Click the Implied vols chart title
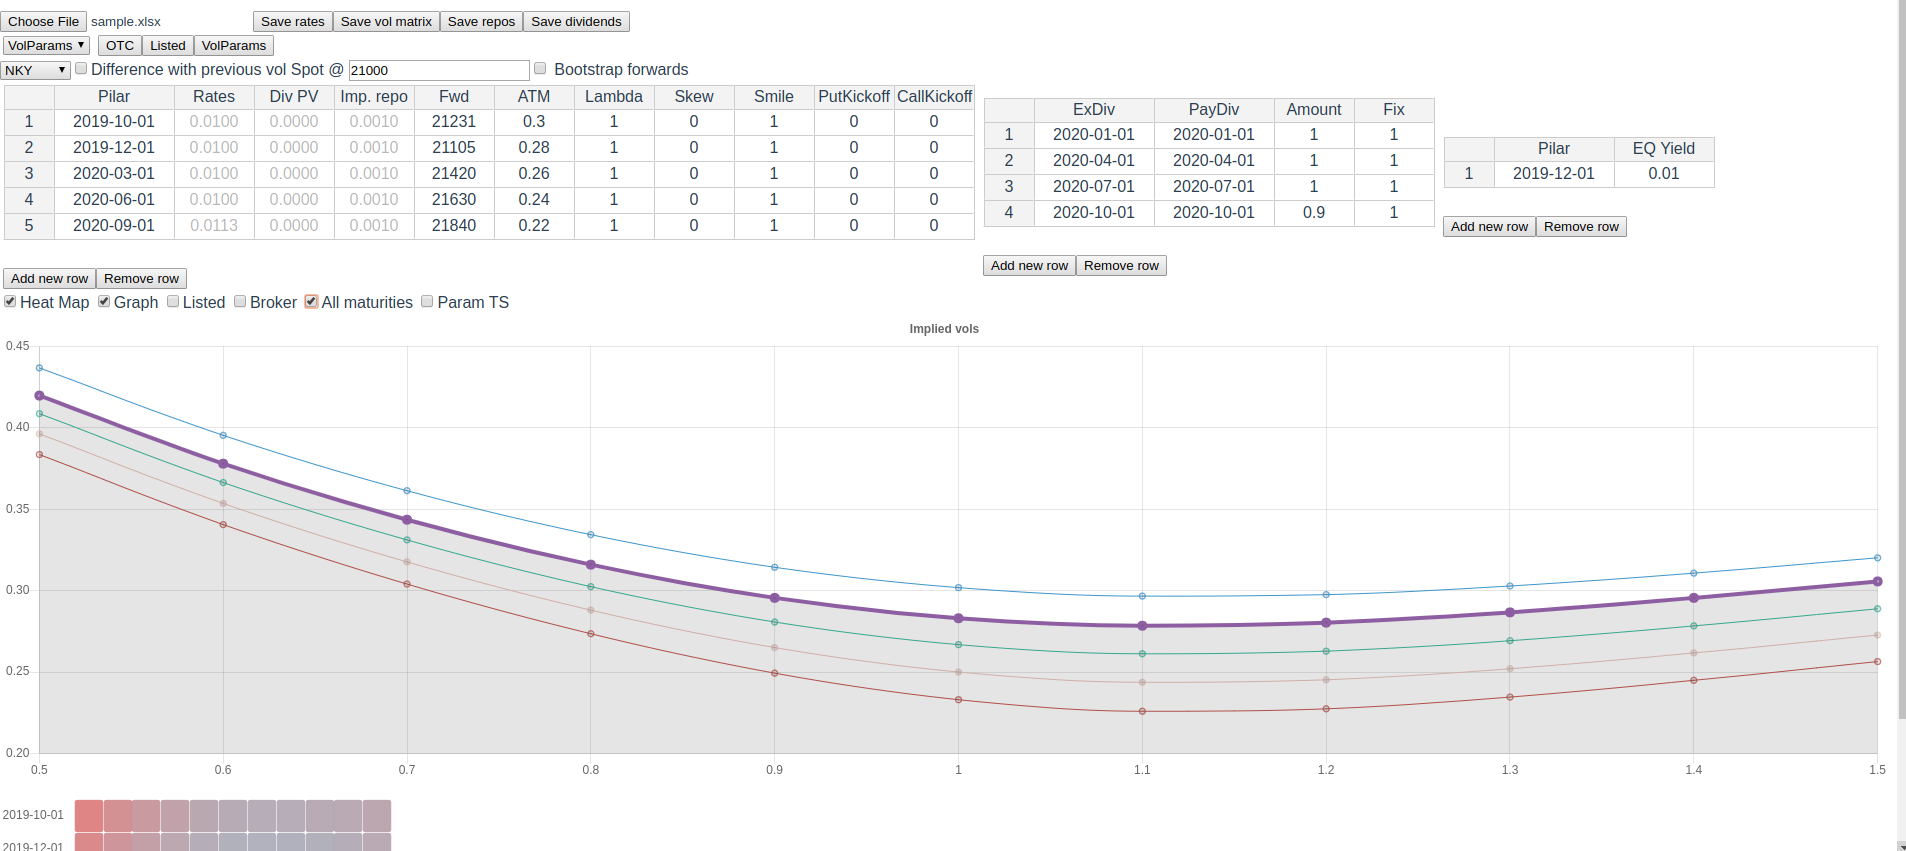This screenshot has width=1906, height=851. pyautogui.click(x=944, y=329)
